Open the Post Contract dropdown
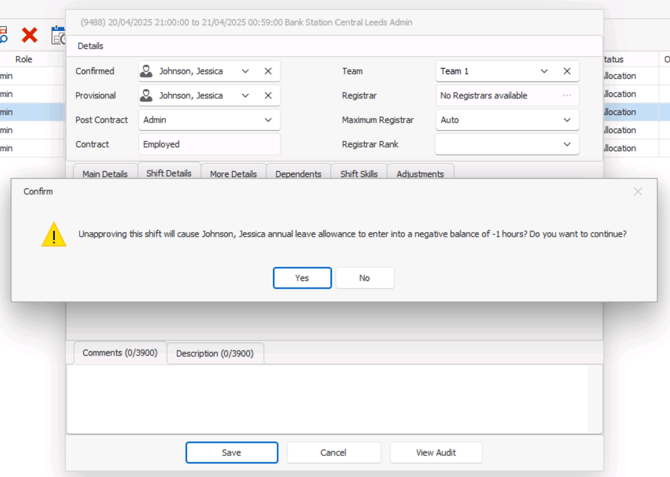Image resolution: width=670 pixels, height=477 pixels. (268, 120)
